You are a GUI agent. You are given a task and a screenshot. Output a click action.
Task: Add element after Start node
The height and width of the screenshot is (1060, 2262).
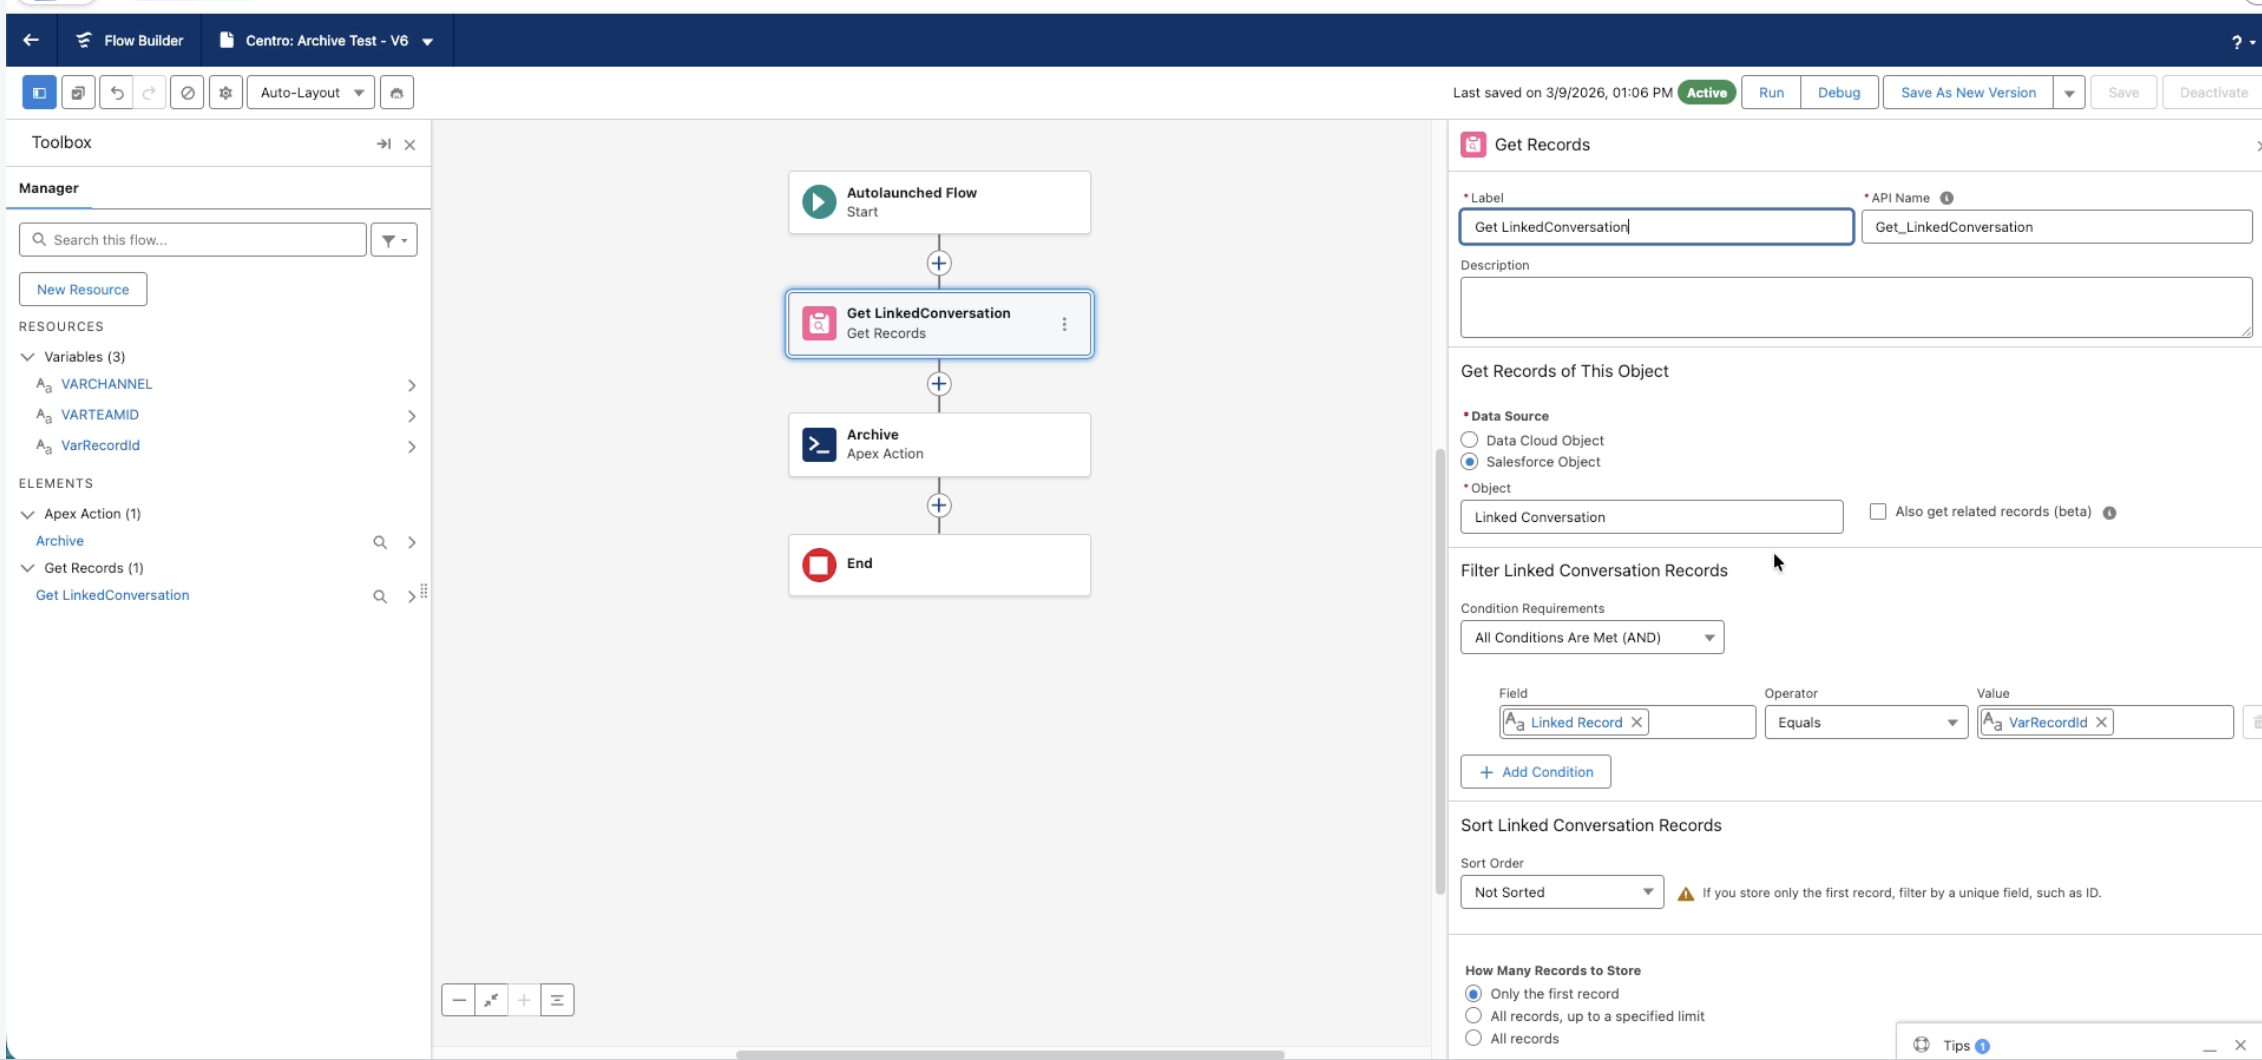[x=939, y=263]
